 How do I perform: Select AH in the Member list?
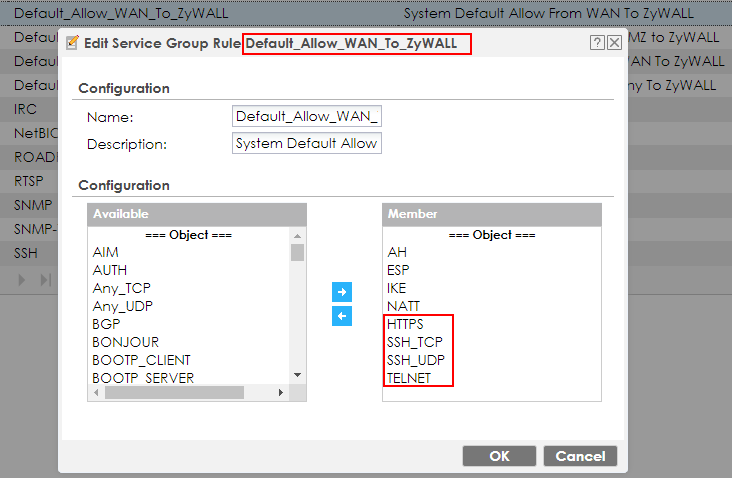(397, 252)
